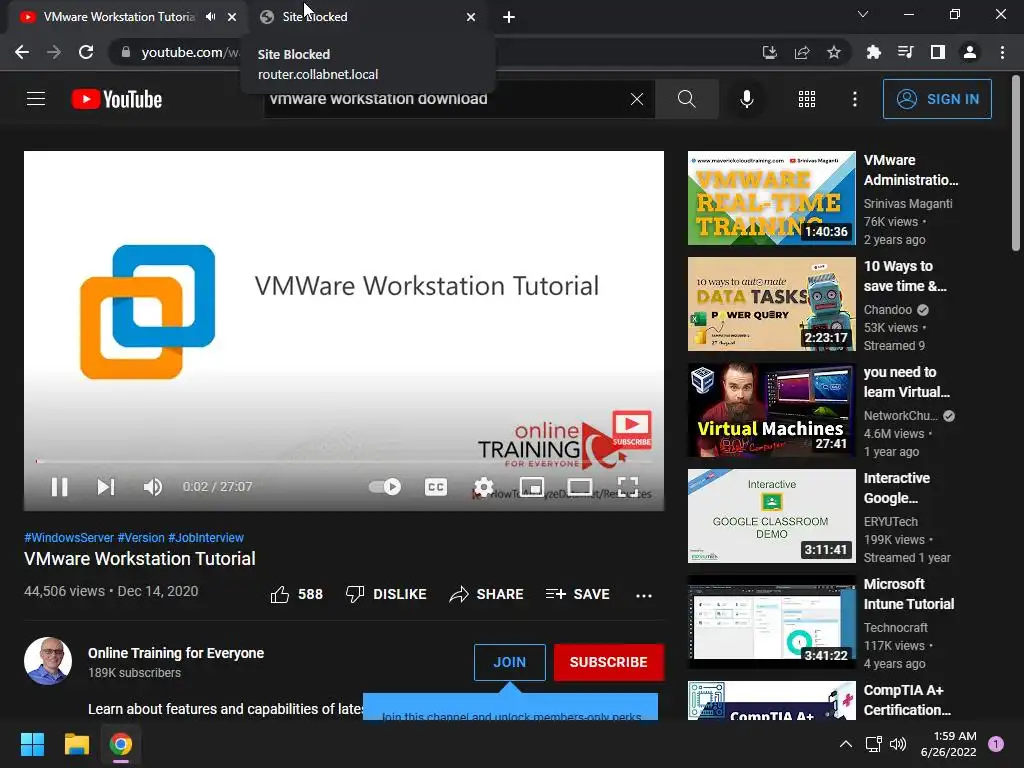Switch to theater mode
This screenshot has width=1024, height=768.
580,487
